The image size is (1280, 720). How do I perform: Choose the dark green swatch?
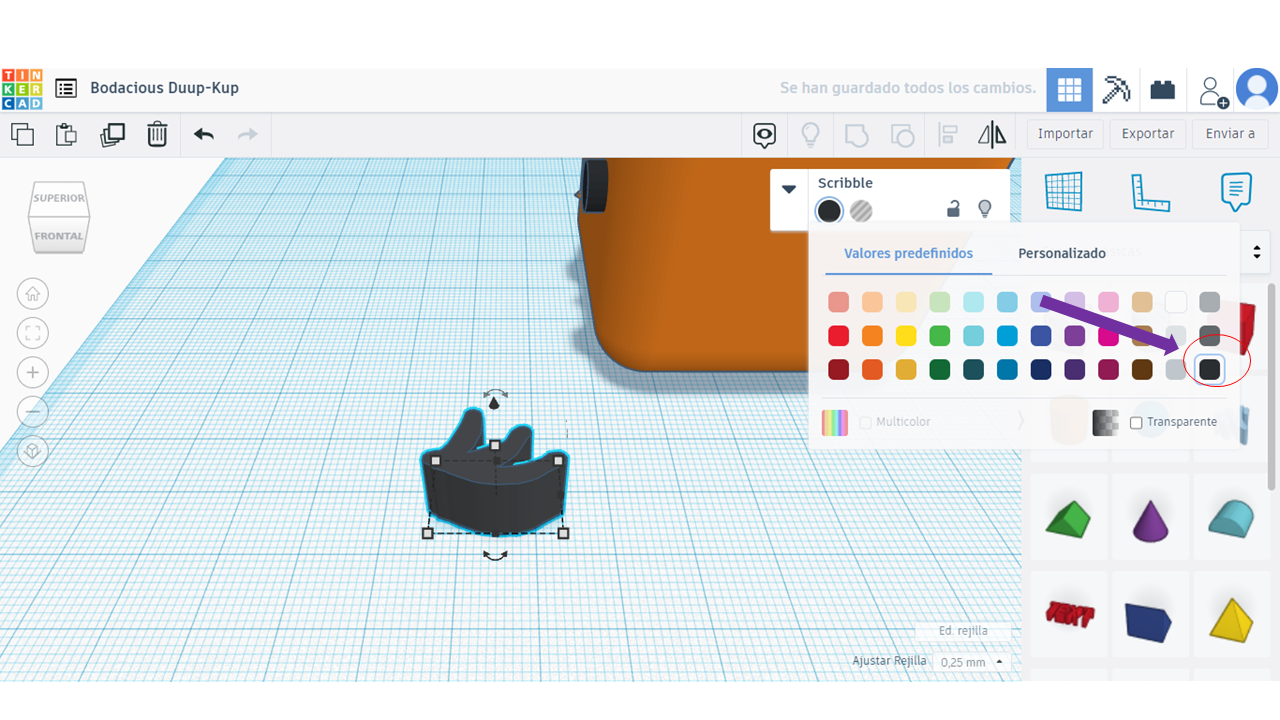[940, 370]
